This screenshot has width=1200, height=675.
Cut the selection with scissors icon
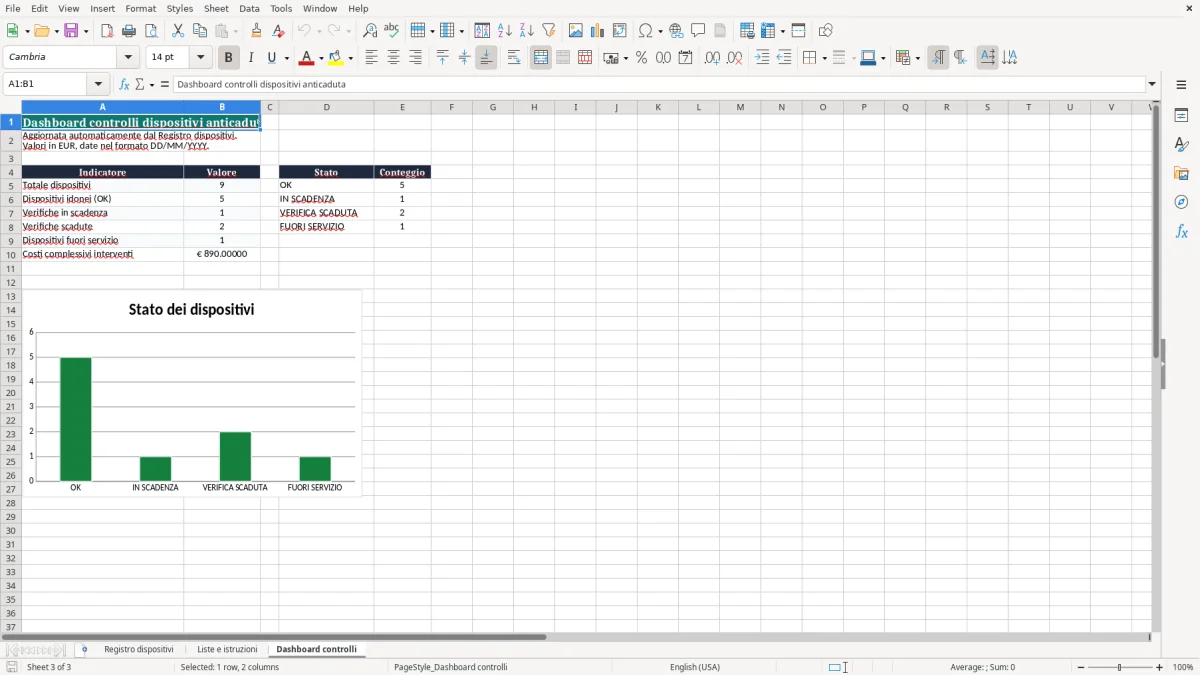click(x=178, y=31)
